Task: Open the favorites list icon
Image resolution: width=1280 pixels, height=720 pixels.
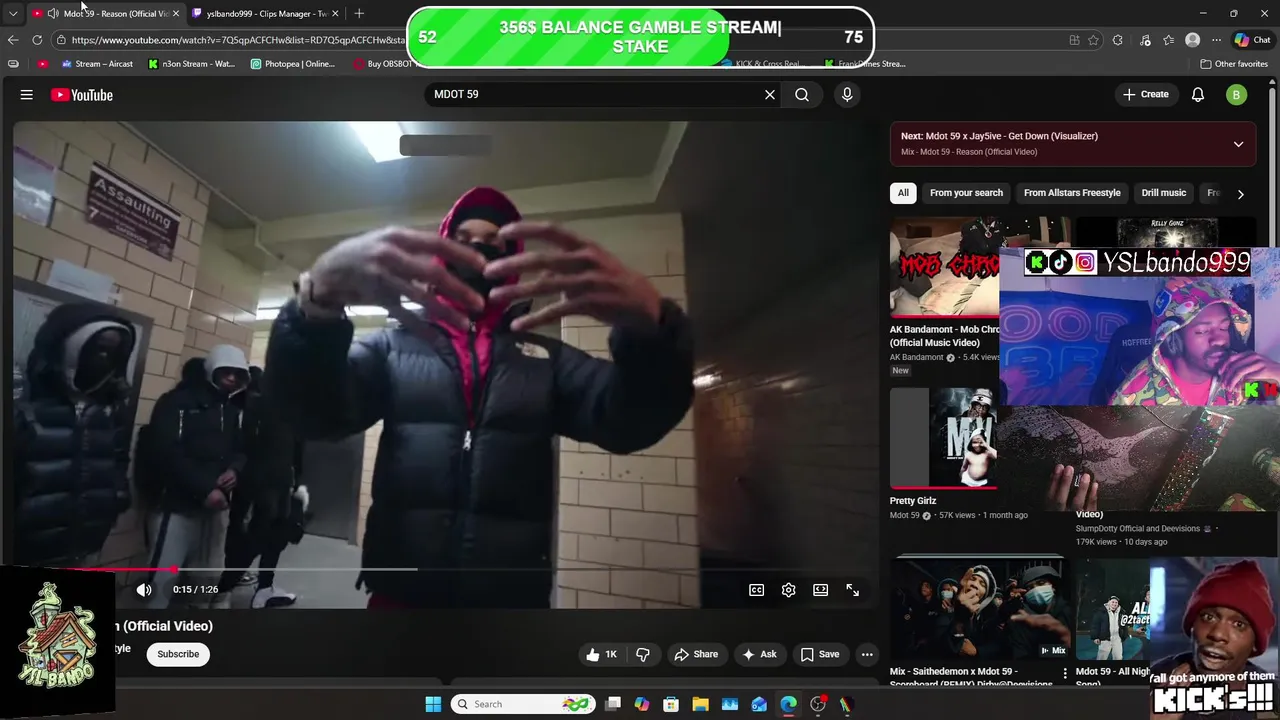Action: pos(1168,40)
